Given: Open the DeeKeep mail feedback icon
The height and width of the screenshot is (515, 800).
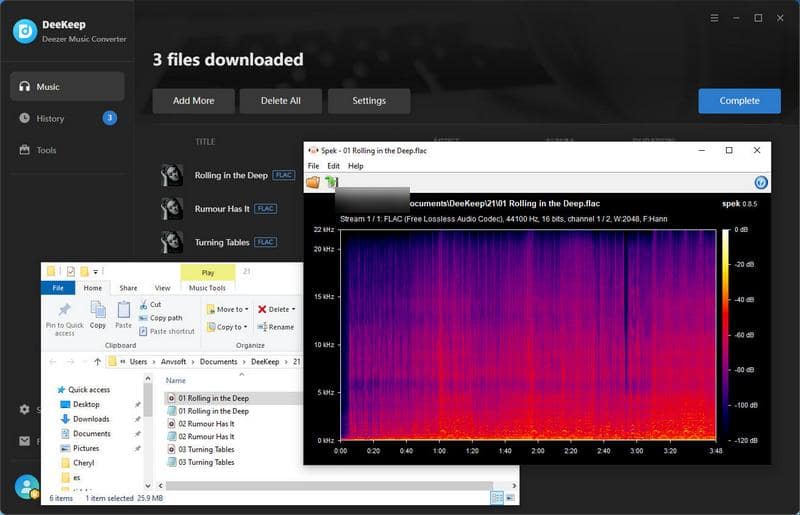Looking at the screenshot, I should (x=24, y=440).
